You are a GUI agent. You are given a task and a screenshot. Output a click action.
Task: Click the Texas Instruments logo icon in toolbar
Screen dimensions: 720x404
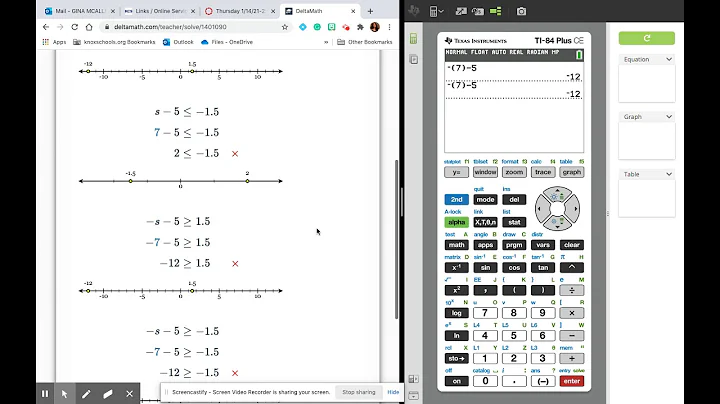[413, 11]
